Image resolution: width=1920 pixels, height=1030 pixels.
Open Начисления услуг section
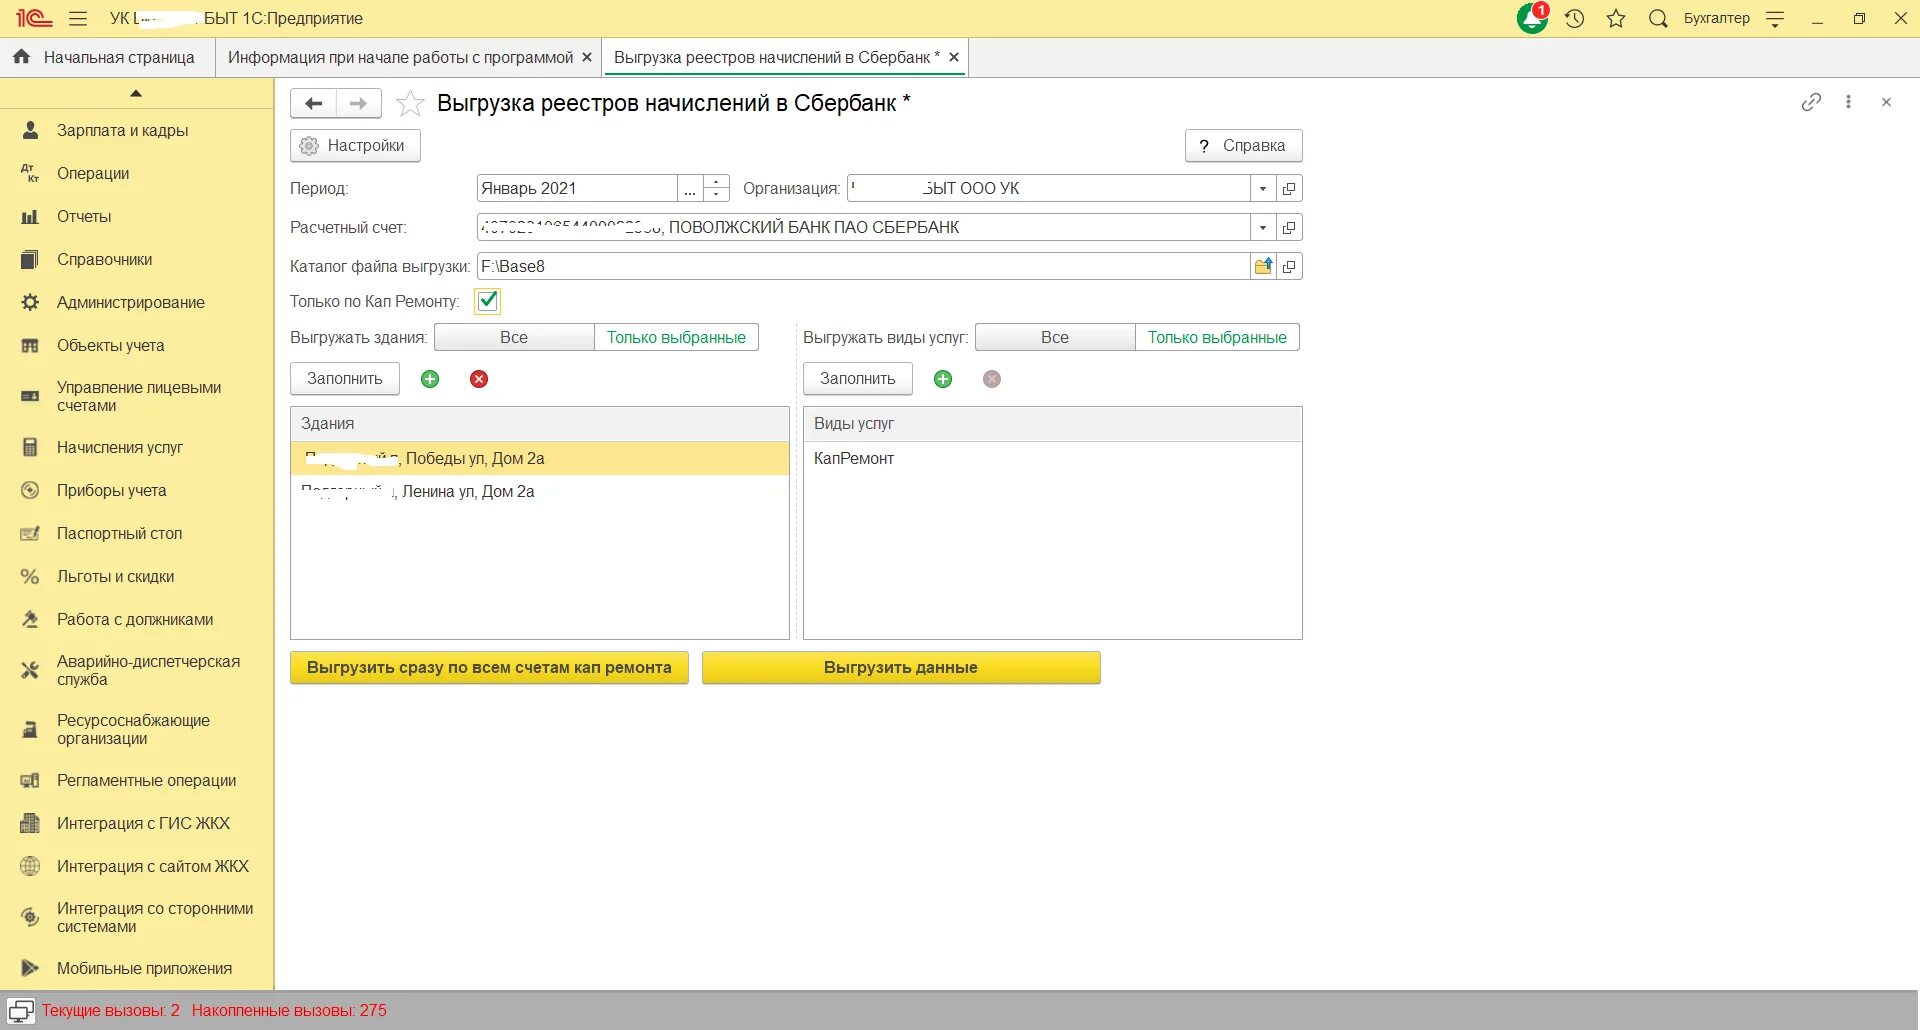[119, 447]
